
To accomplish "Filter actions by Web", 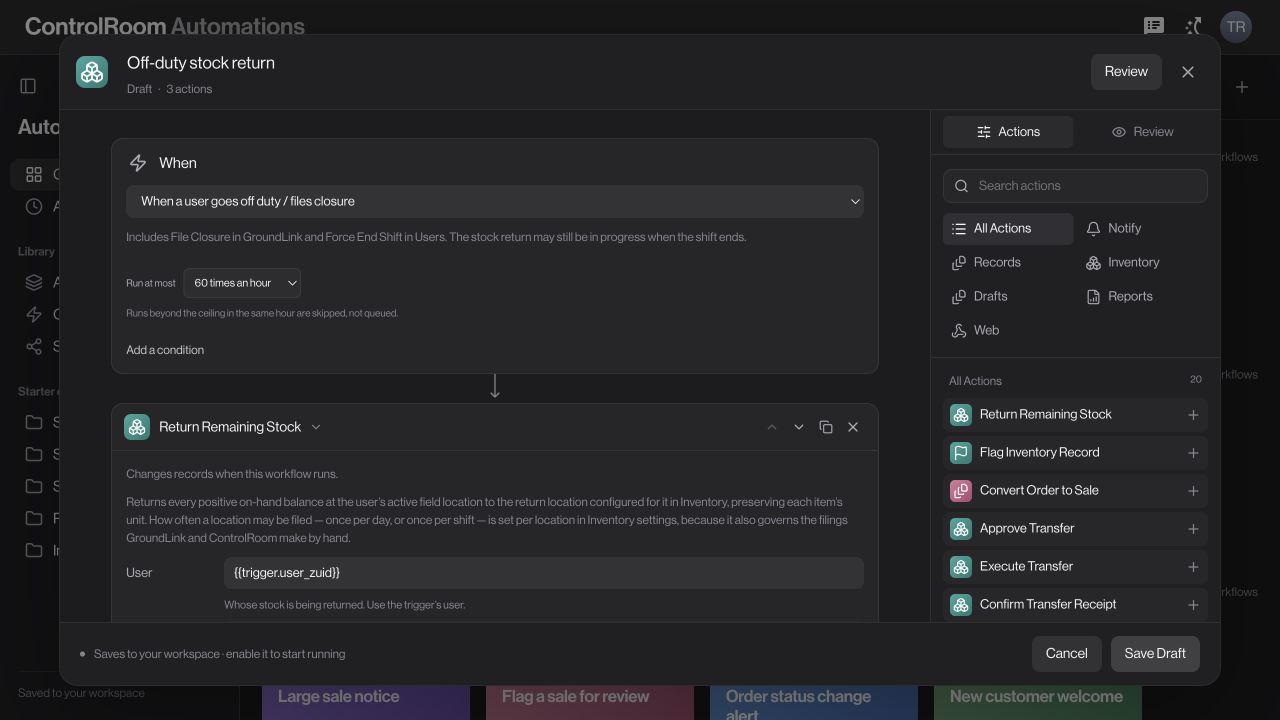I will coord(1008,331).
